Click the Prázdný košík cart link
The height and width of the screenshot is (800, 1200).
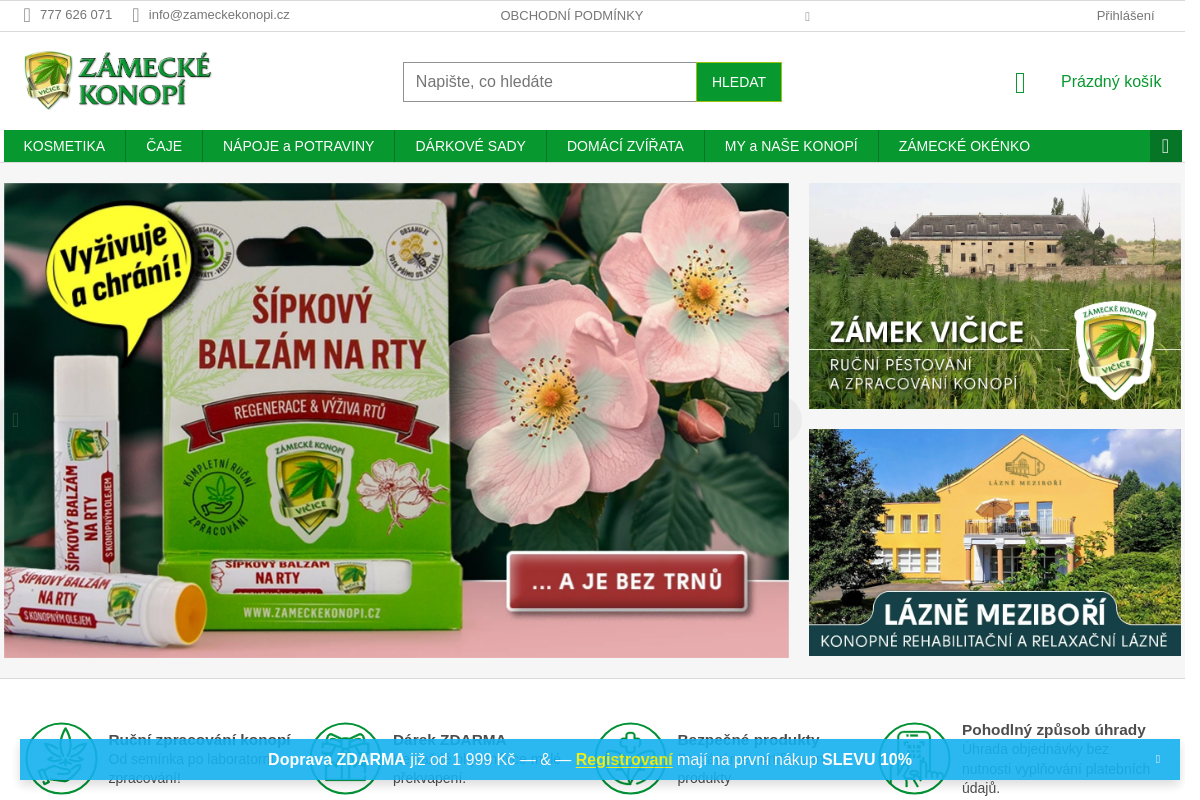1111,82
